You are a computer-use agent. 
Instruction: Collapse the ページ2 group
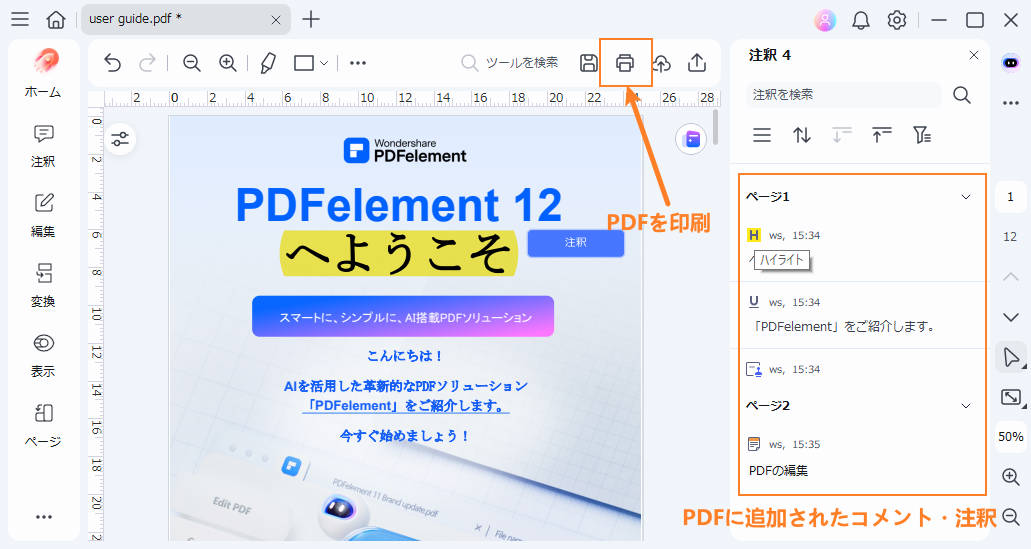pyautogui.click(x=966, y=406)
